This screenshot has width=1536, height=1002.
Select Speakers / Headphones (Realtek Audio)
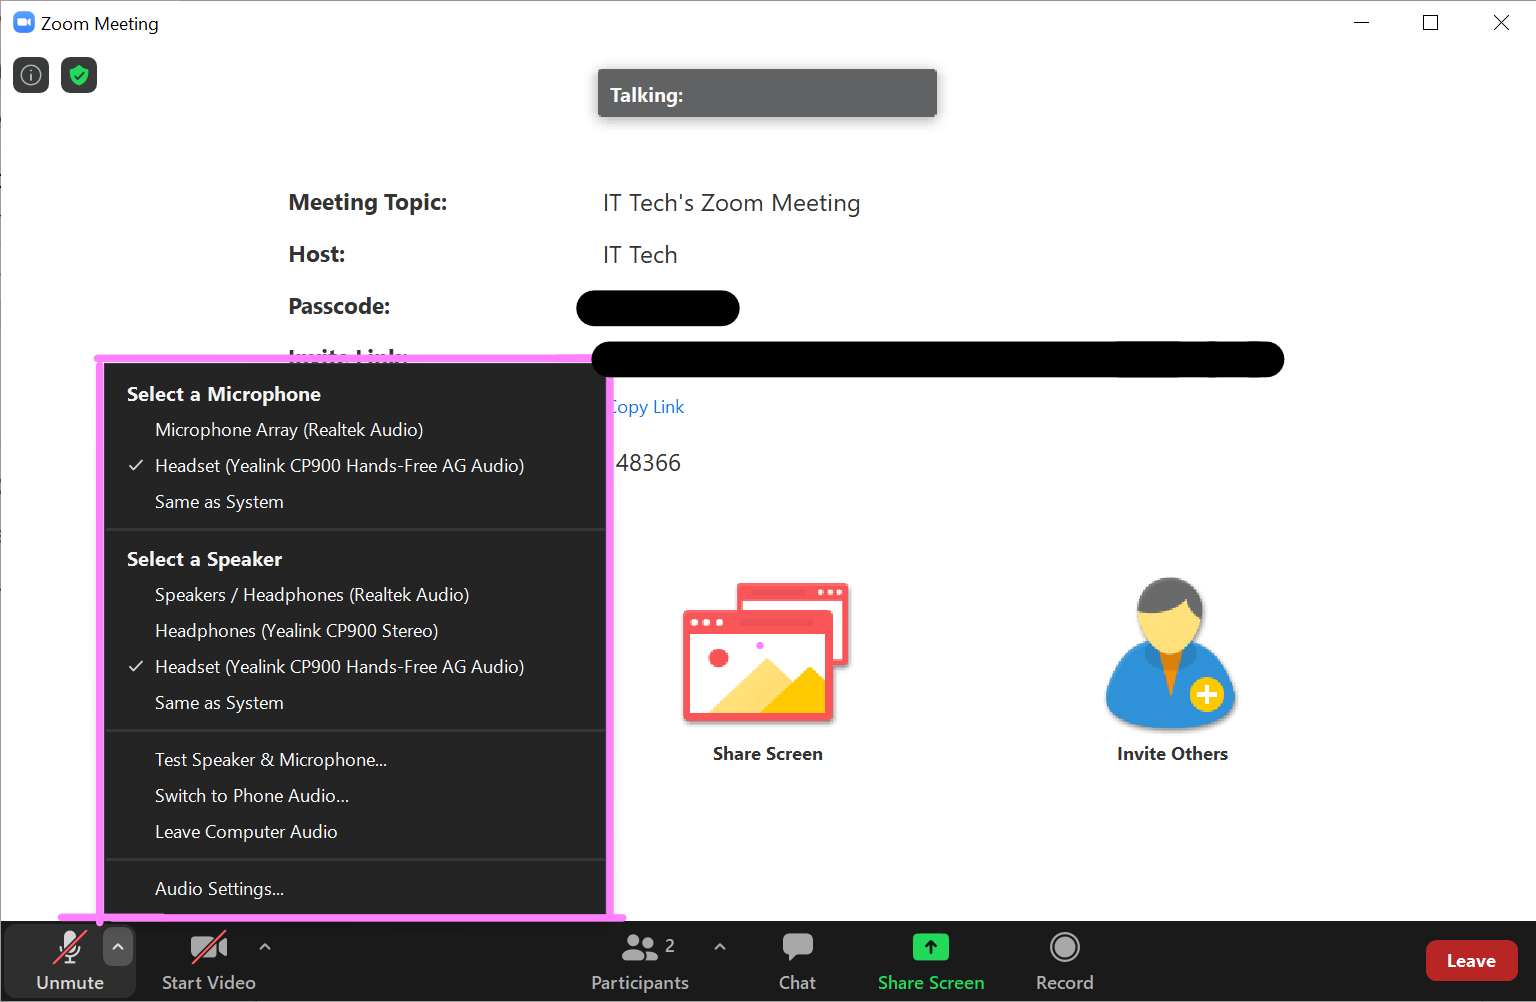(x=355, y=595)
